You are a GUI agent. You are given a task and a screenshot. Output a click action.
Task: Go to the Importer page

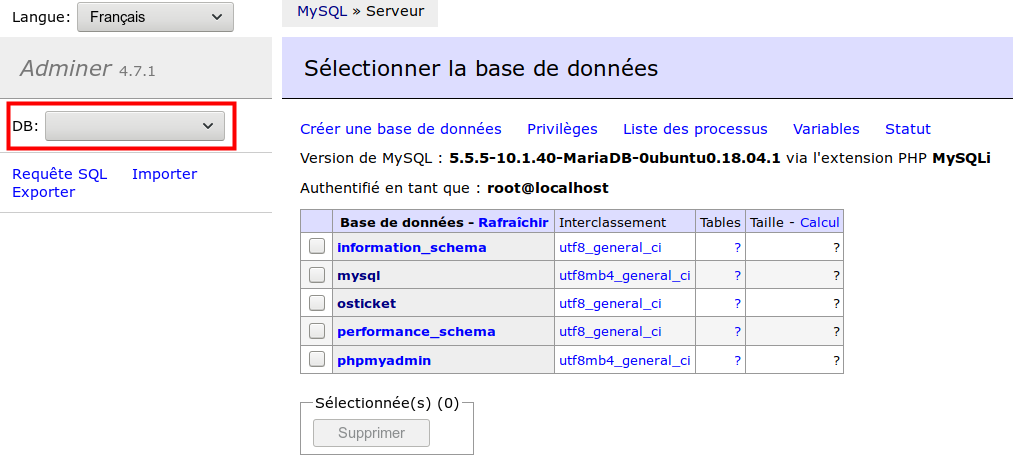(x=164, y=174)
